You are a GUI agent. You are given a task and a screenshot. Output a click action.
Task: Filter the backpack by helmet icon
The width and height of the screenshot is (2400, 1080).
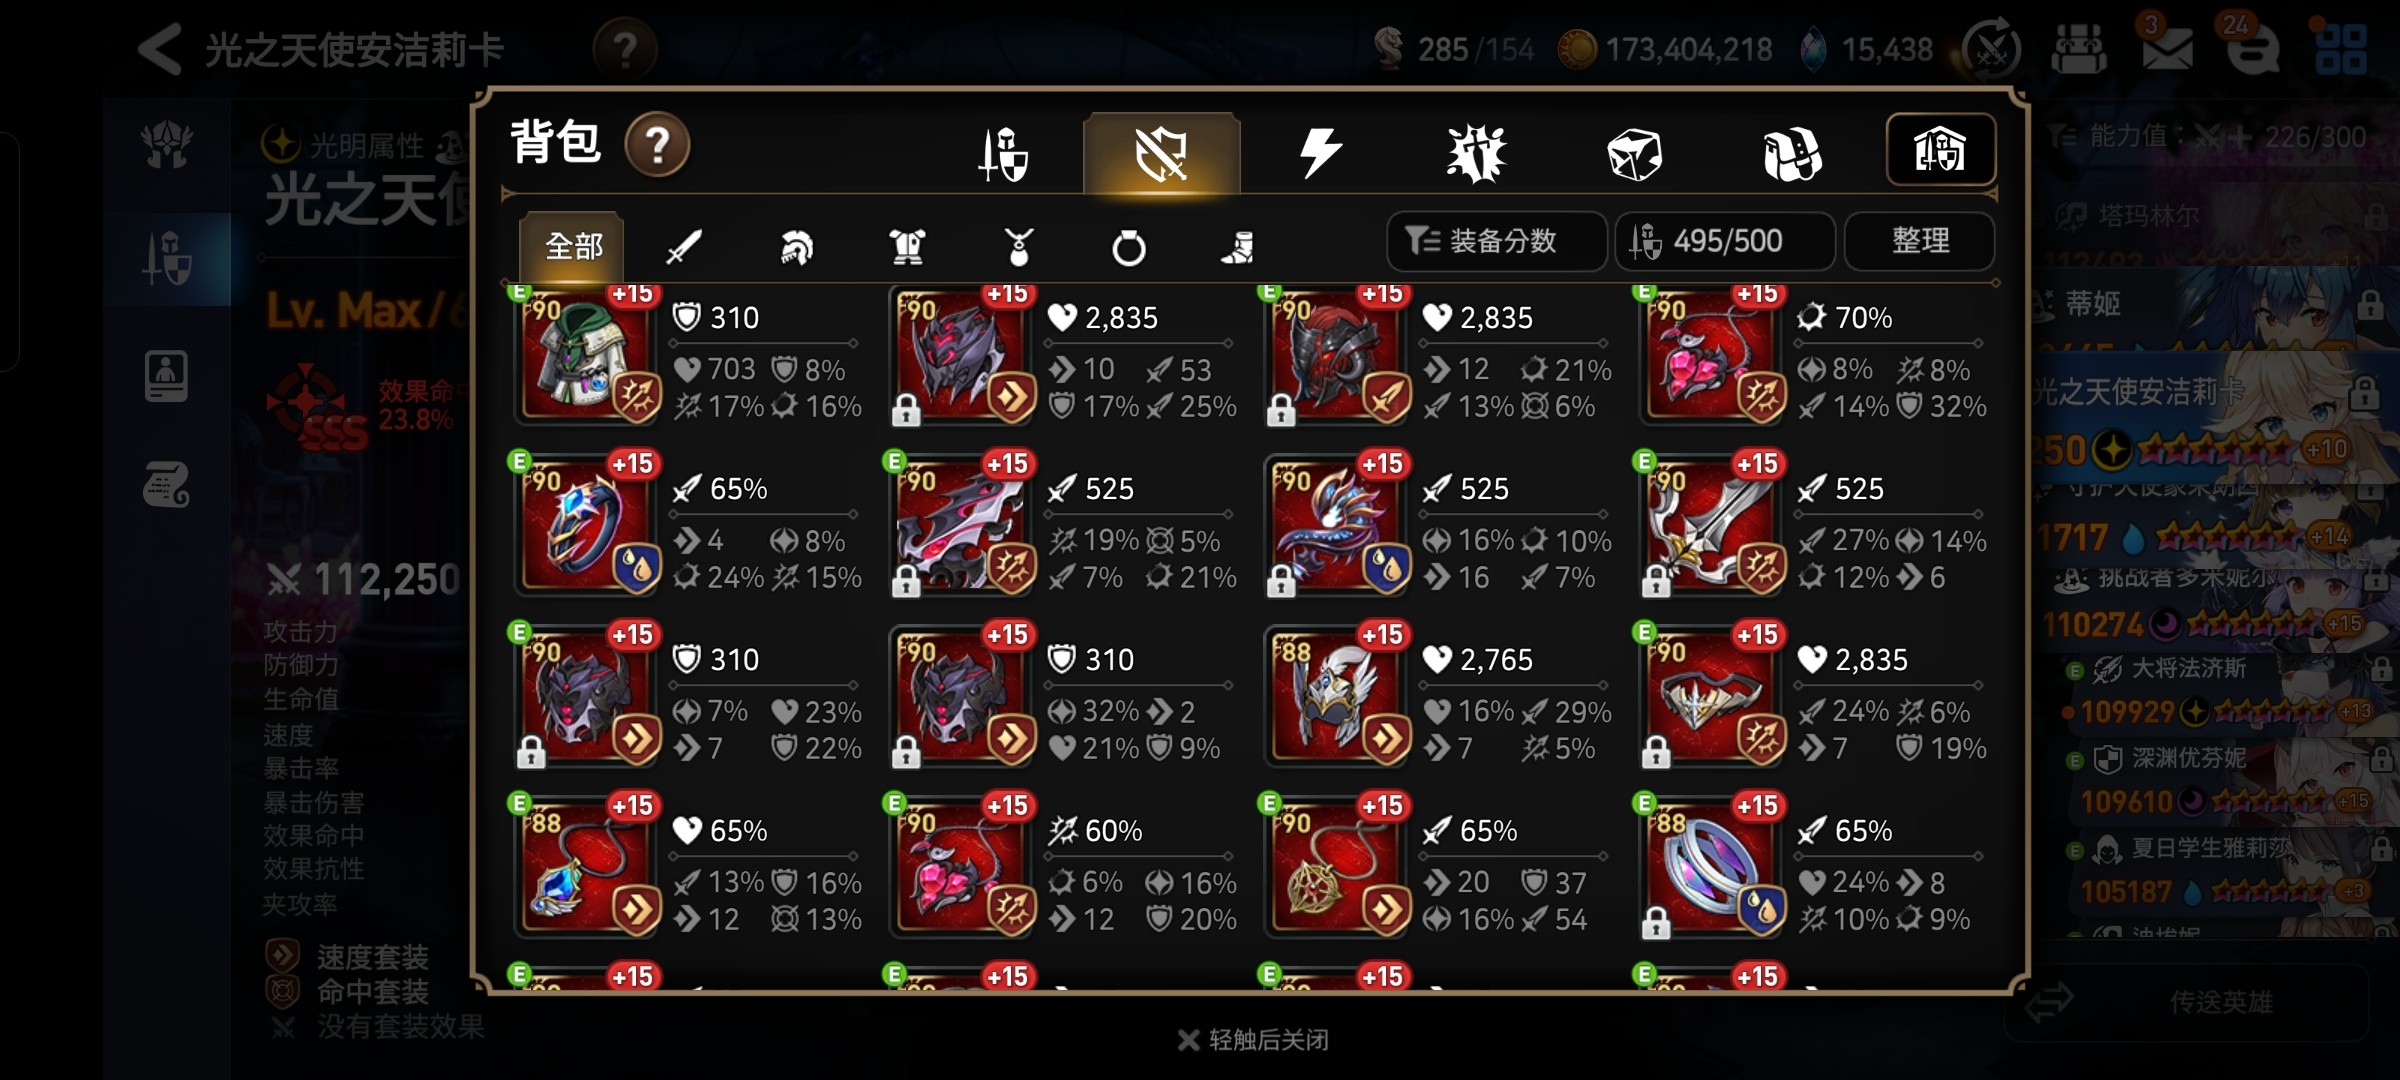coord(796,246)
